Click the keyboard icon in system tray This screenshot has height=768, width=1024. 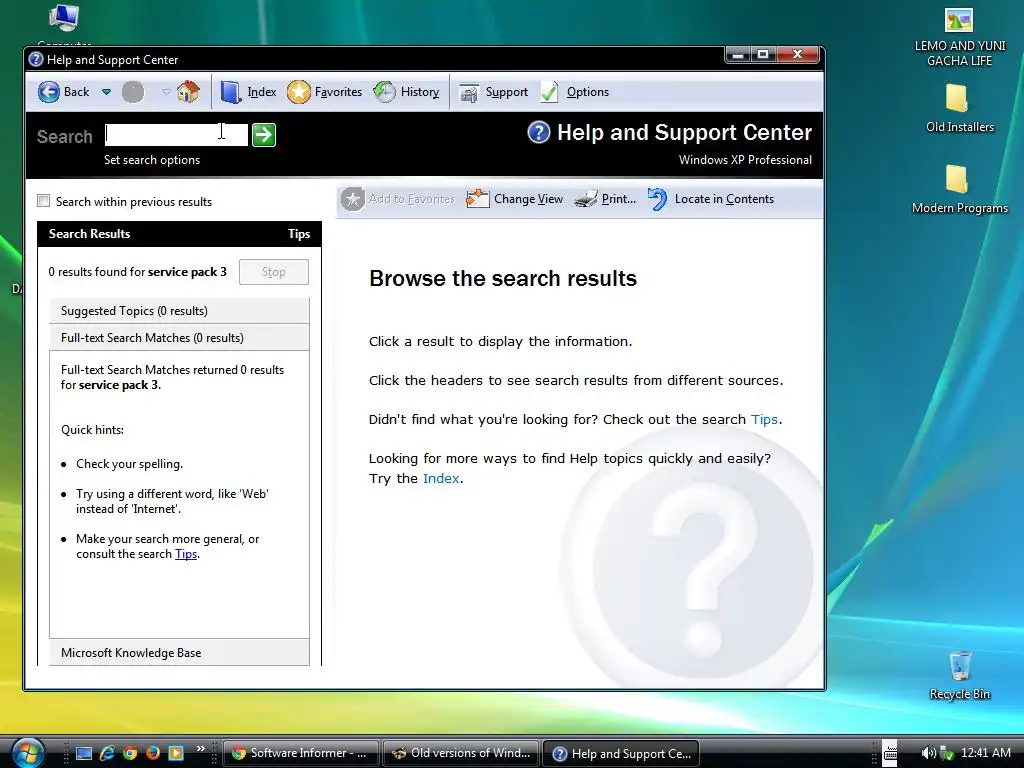click(890, 753)
